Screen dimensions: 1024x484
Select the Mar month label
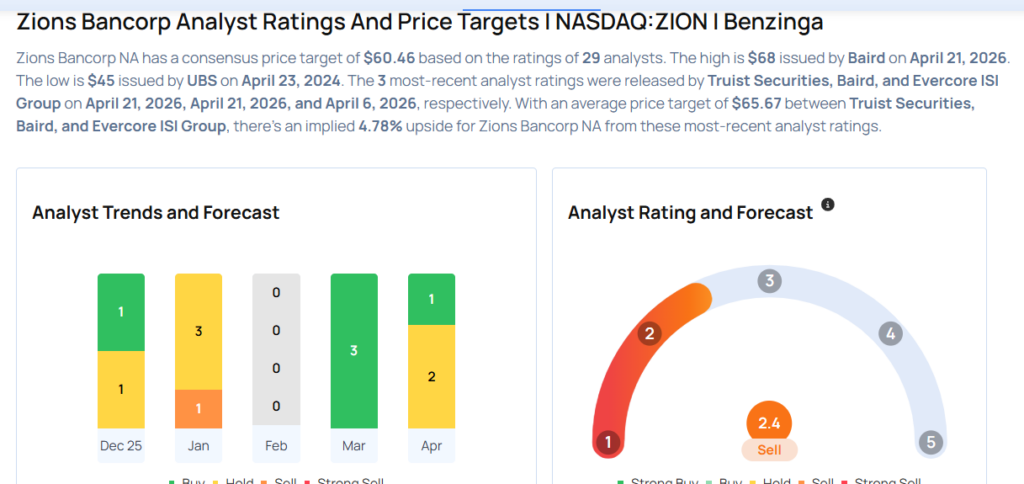coord(354,445)
